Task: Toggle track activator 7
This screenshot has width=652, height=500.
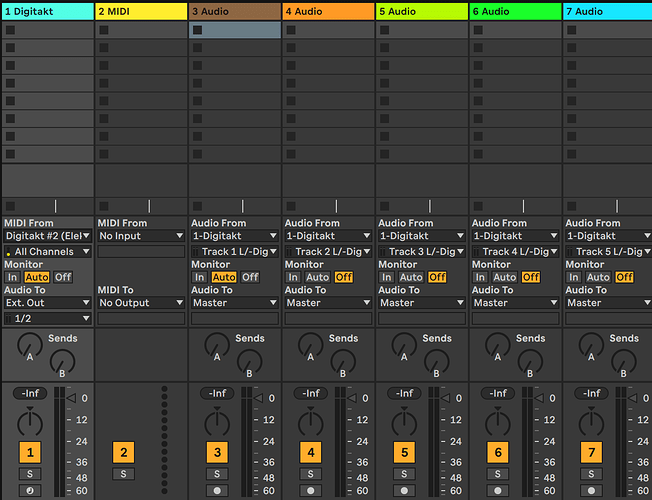Action: point(591,452)
